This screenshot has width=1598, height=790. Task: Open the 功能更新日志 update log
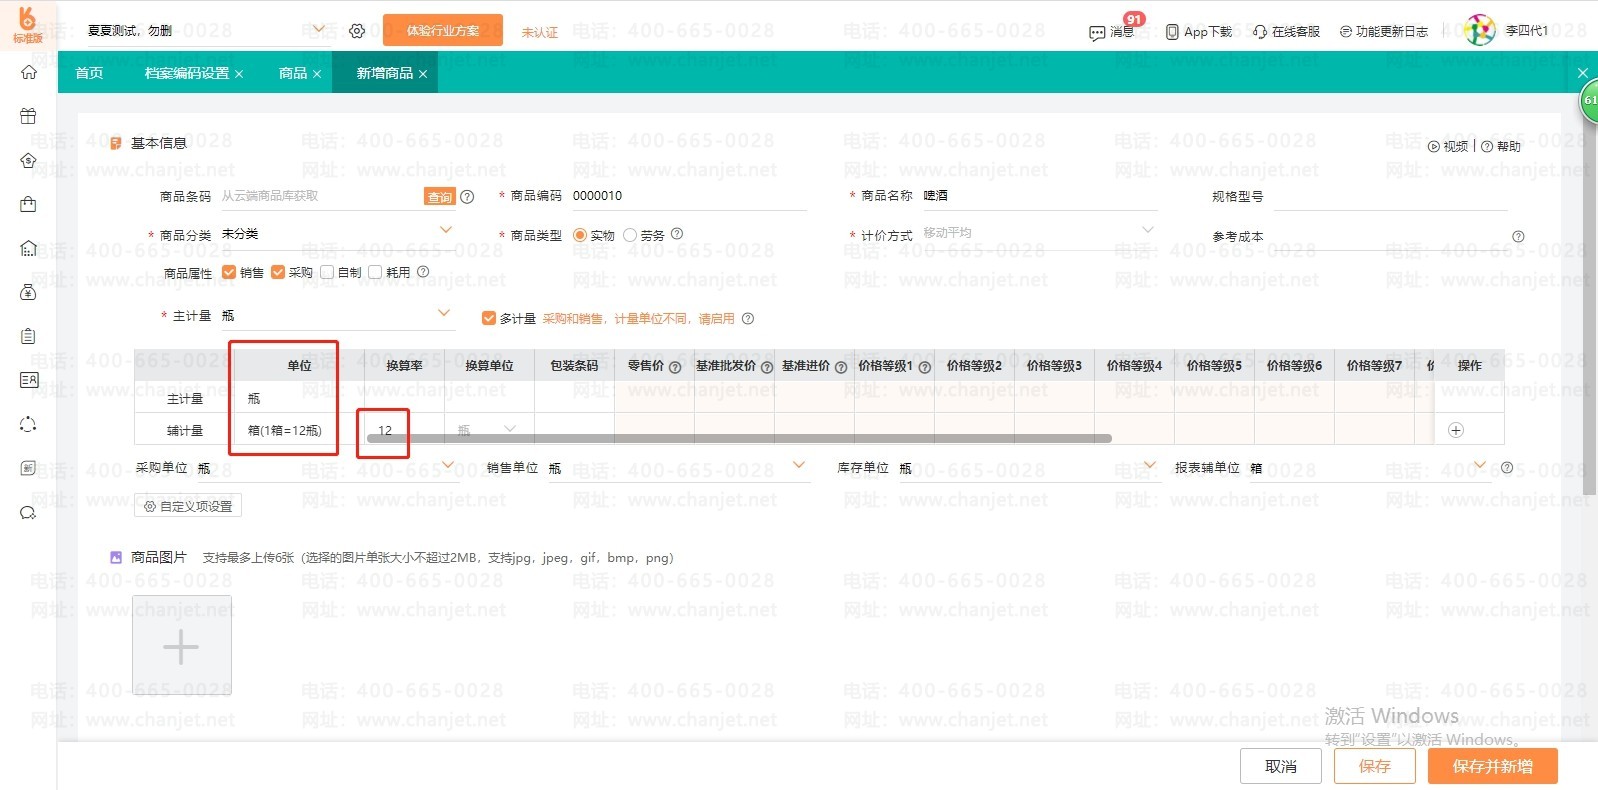[1384, 32]
